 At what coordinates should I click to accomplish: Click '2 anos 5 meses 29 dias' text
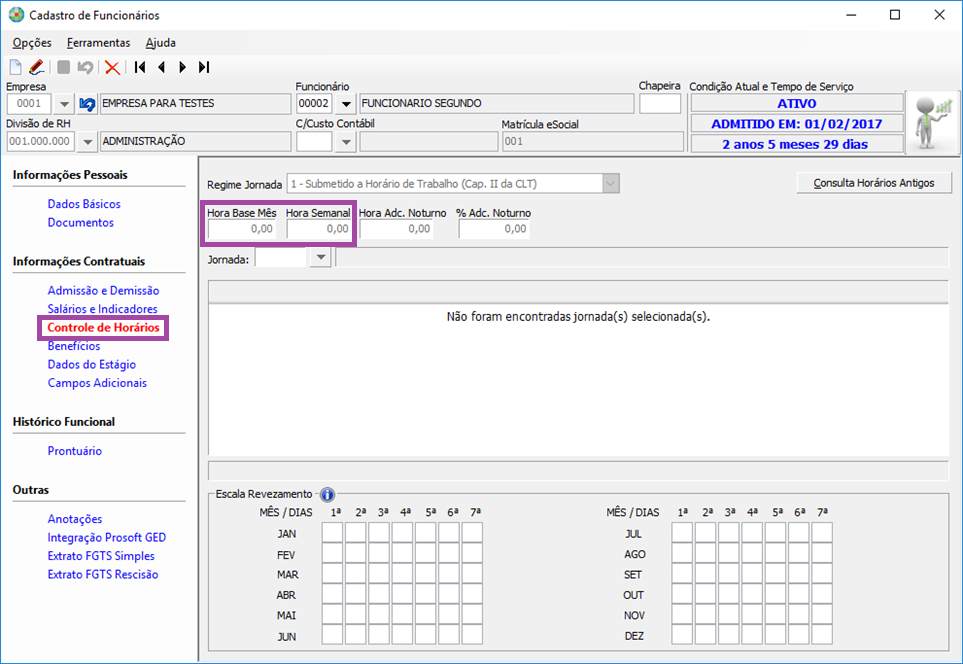tap(795, 144)
